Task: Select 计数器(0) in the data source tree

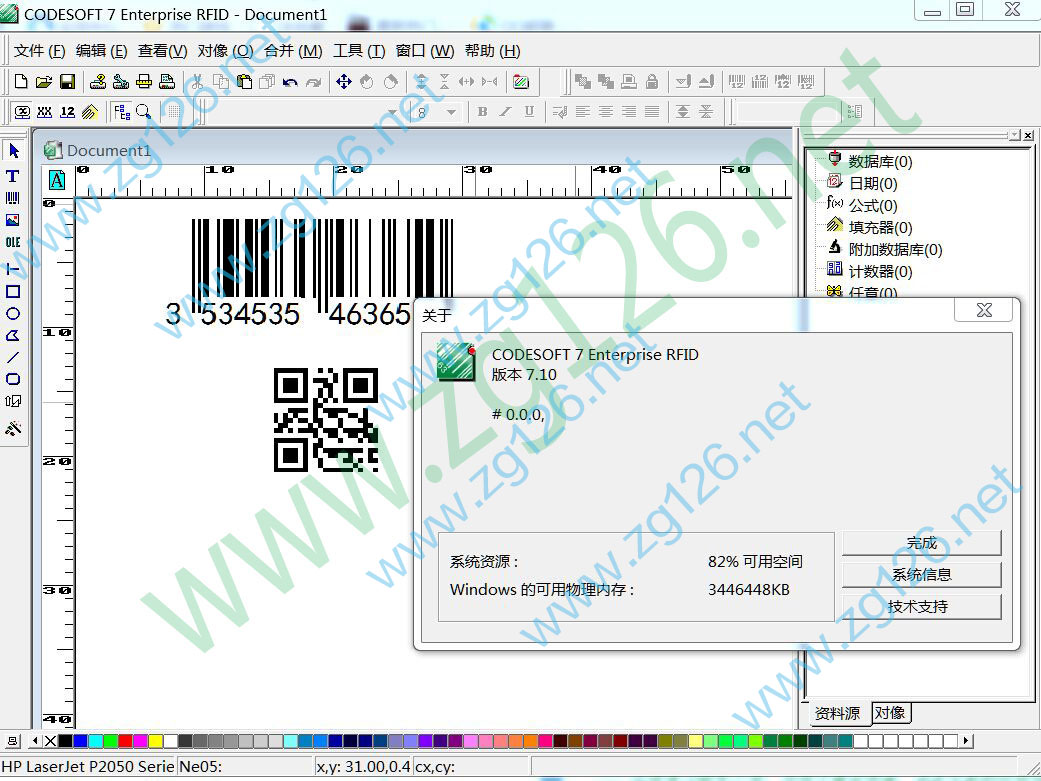Action: click(x=880, y=272)
